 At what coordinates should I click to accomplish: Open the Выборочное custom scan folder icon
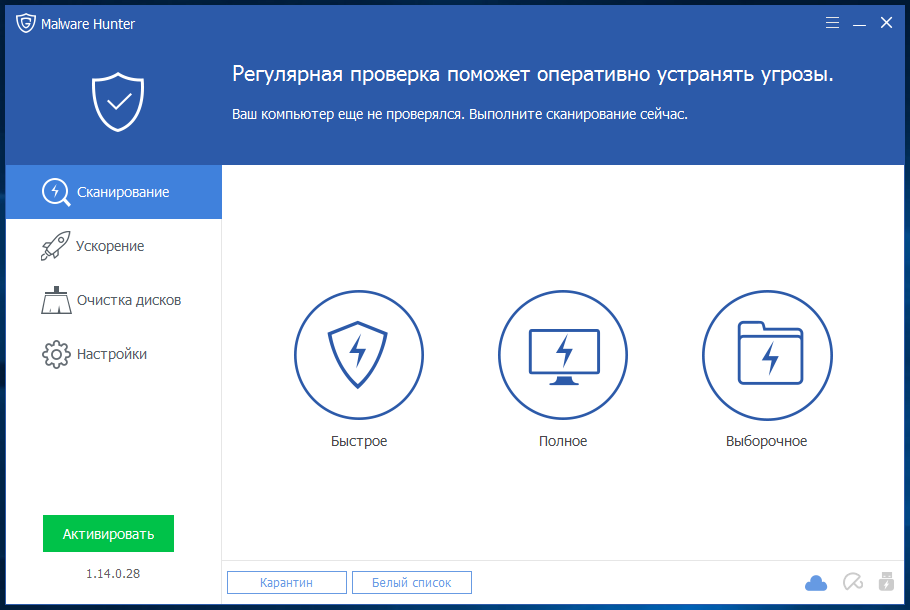pyautogui.click(x=767, y=353)
